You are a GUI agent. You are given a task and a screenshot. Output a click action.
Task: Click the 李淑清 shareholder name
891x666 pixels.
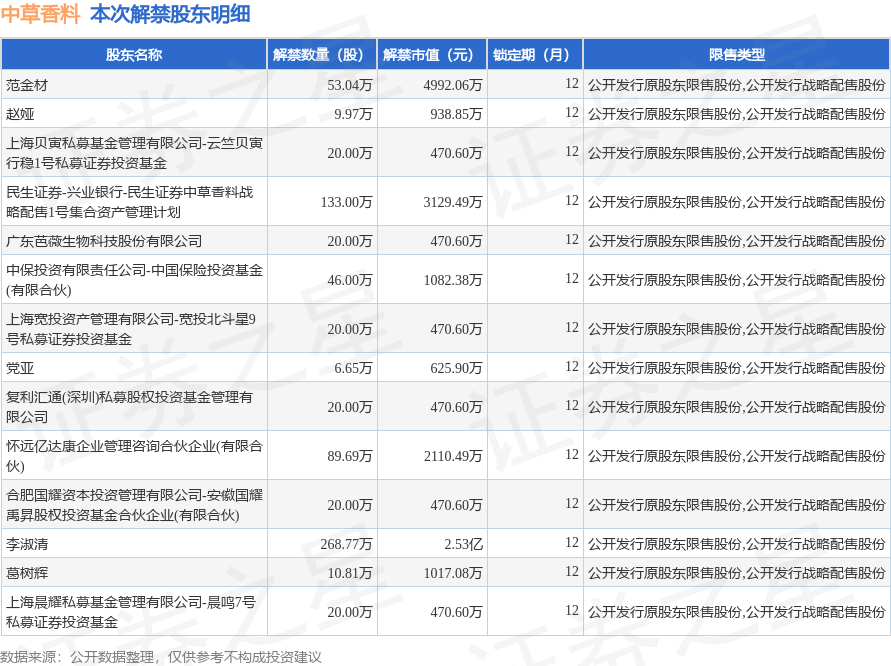(x=26, y=544)
